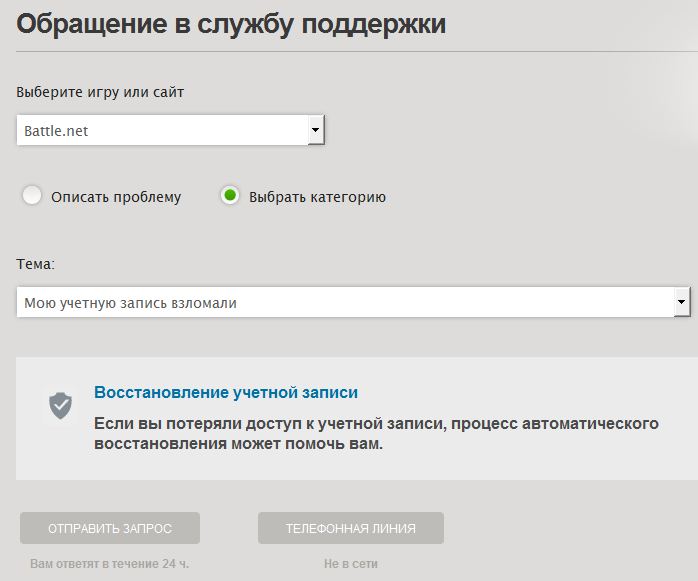Click the 'Описать проблему' label text
Screen dimensions: 698x581
(x=116, y=197)
